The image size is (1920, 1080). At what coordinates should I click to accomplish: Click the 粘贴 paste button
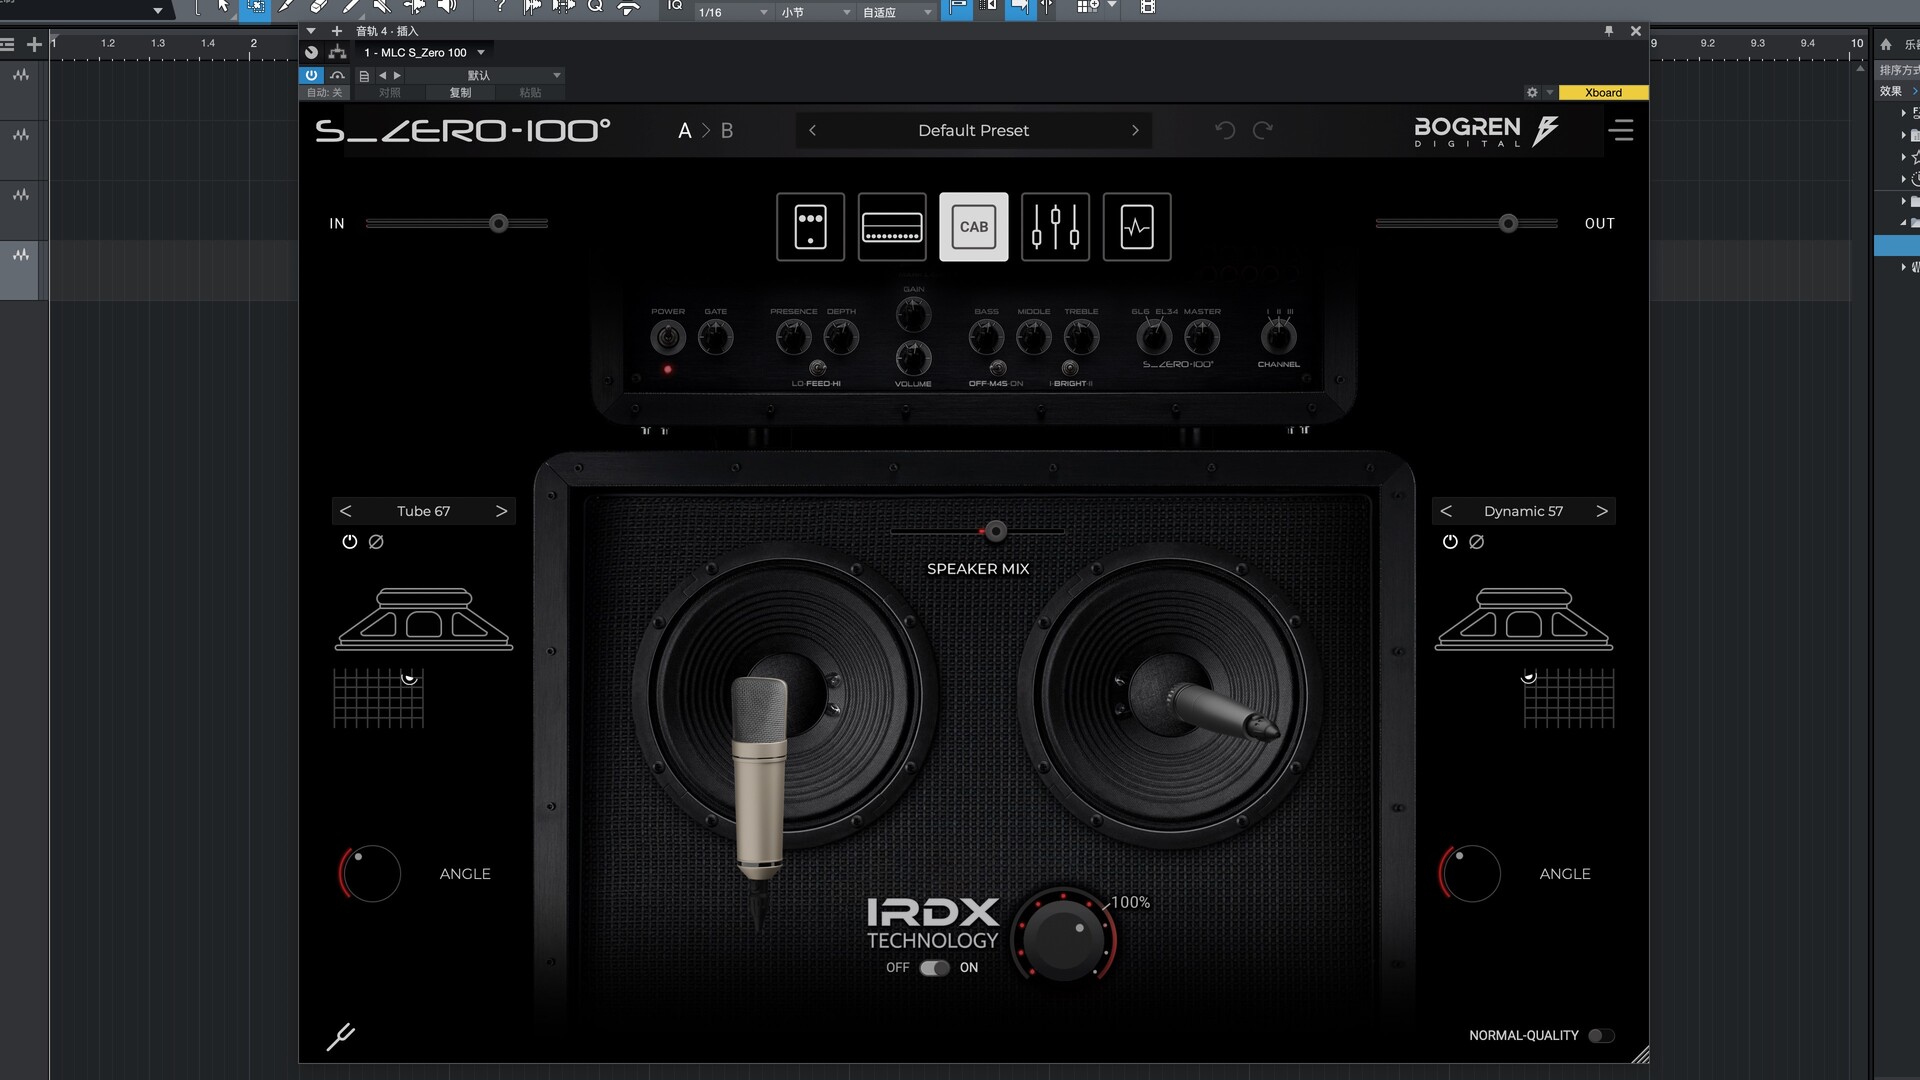click(x=530, y=93)
